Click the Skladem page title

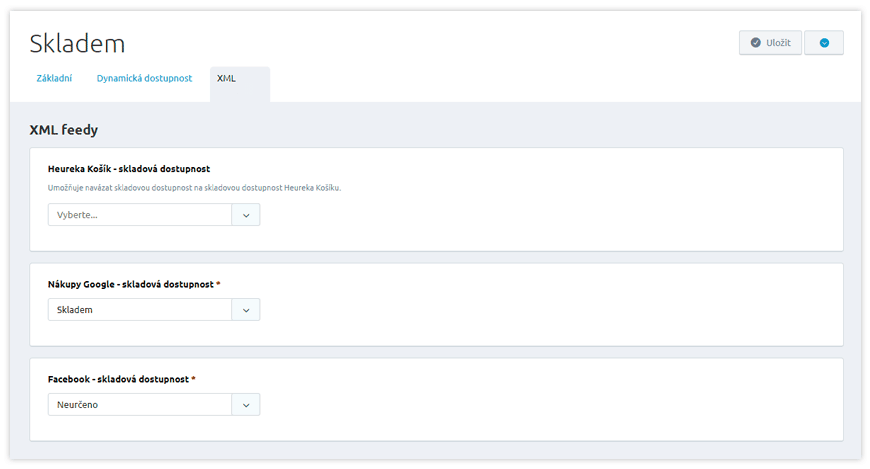[77, 43]
